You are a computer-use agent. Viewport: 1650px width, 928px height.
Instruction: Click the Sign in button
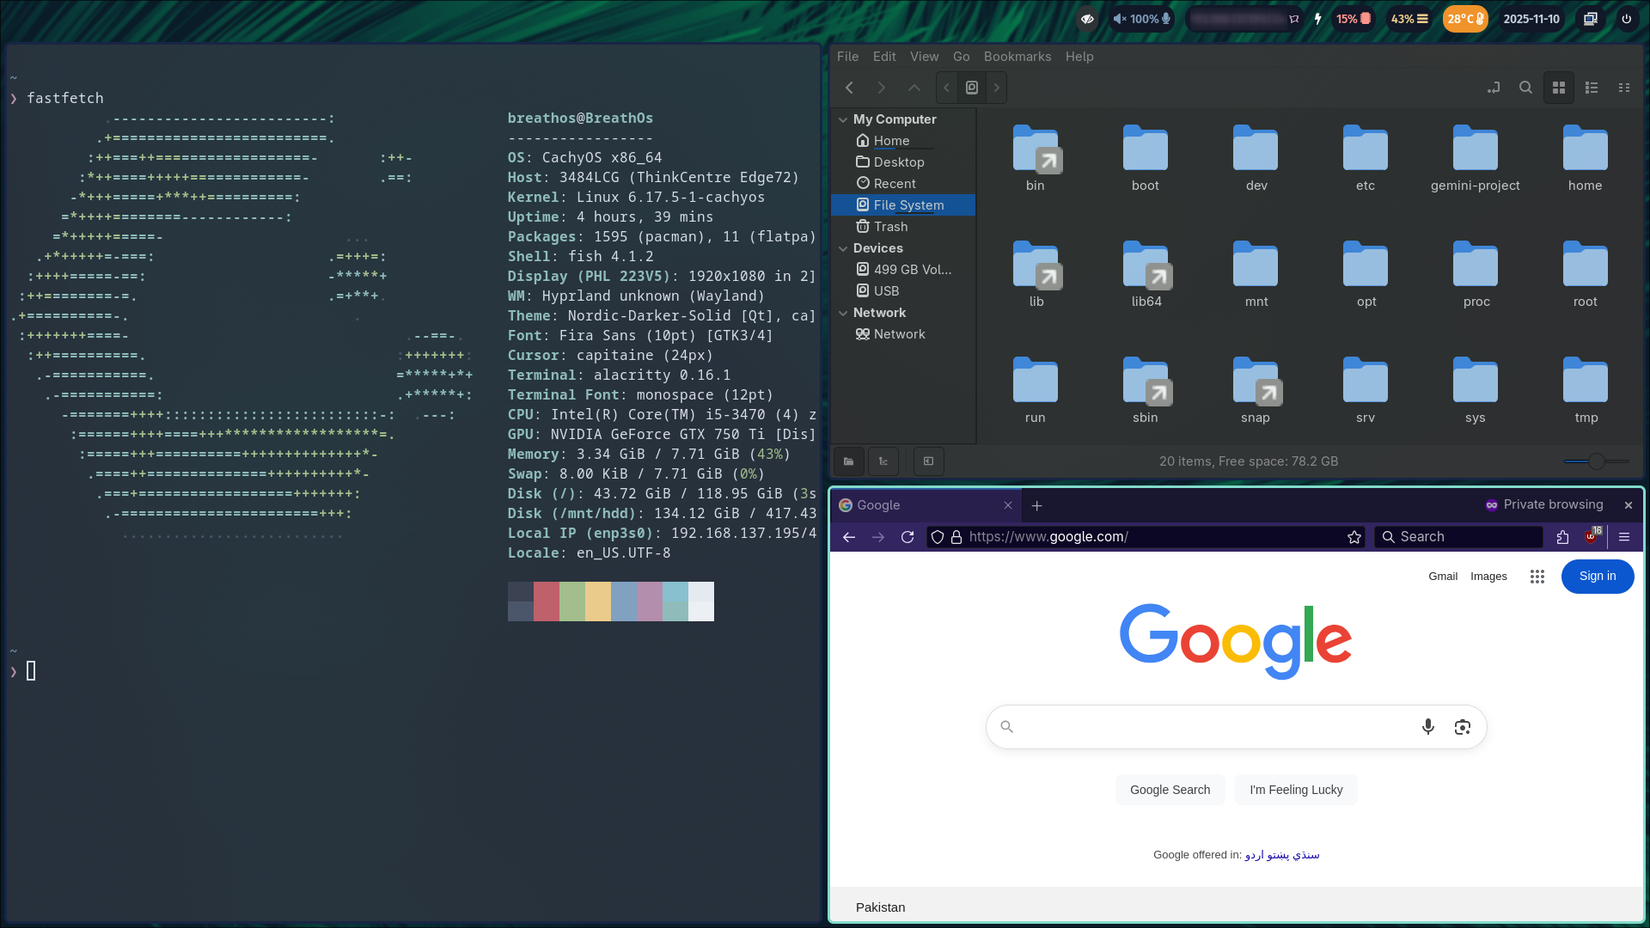[x=1597, y=576]
